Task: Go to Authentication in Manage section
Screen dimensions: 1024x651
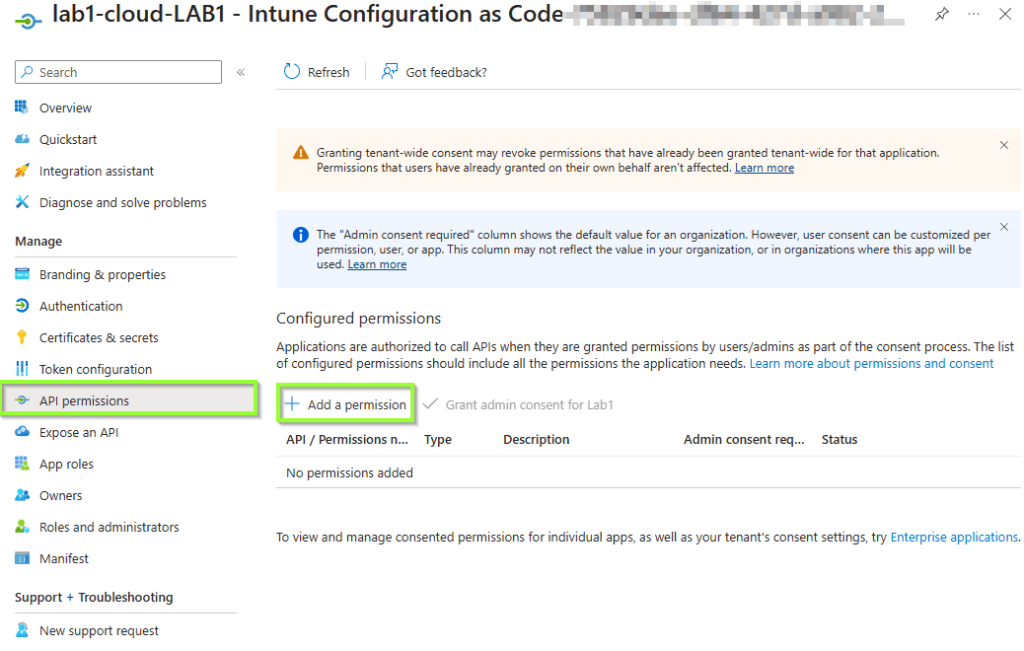Action: [81, 306]
